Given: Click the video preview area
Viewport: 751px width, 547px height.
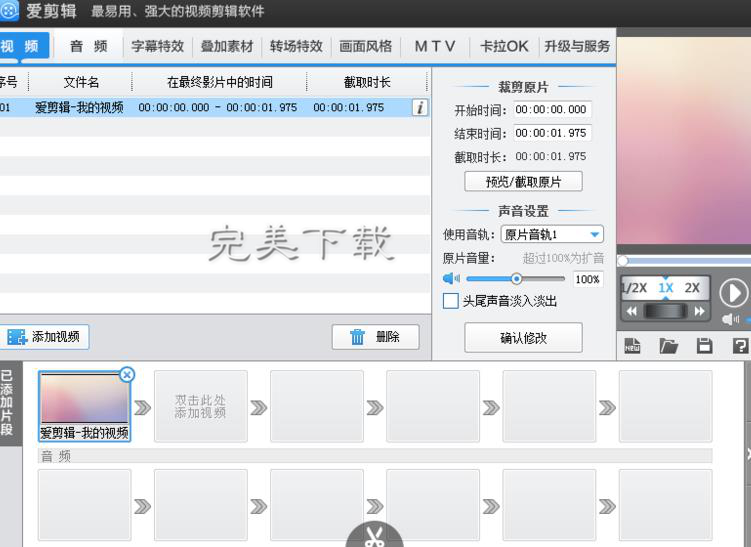Looking at the screenshot, I should [683, 141].
